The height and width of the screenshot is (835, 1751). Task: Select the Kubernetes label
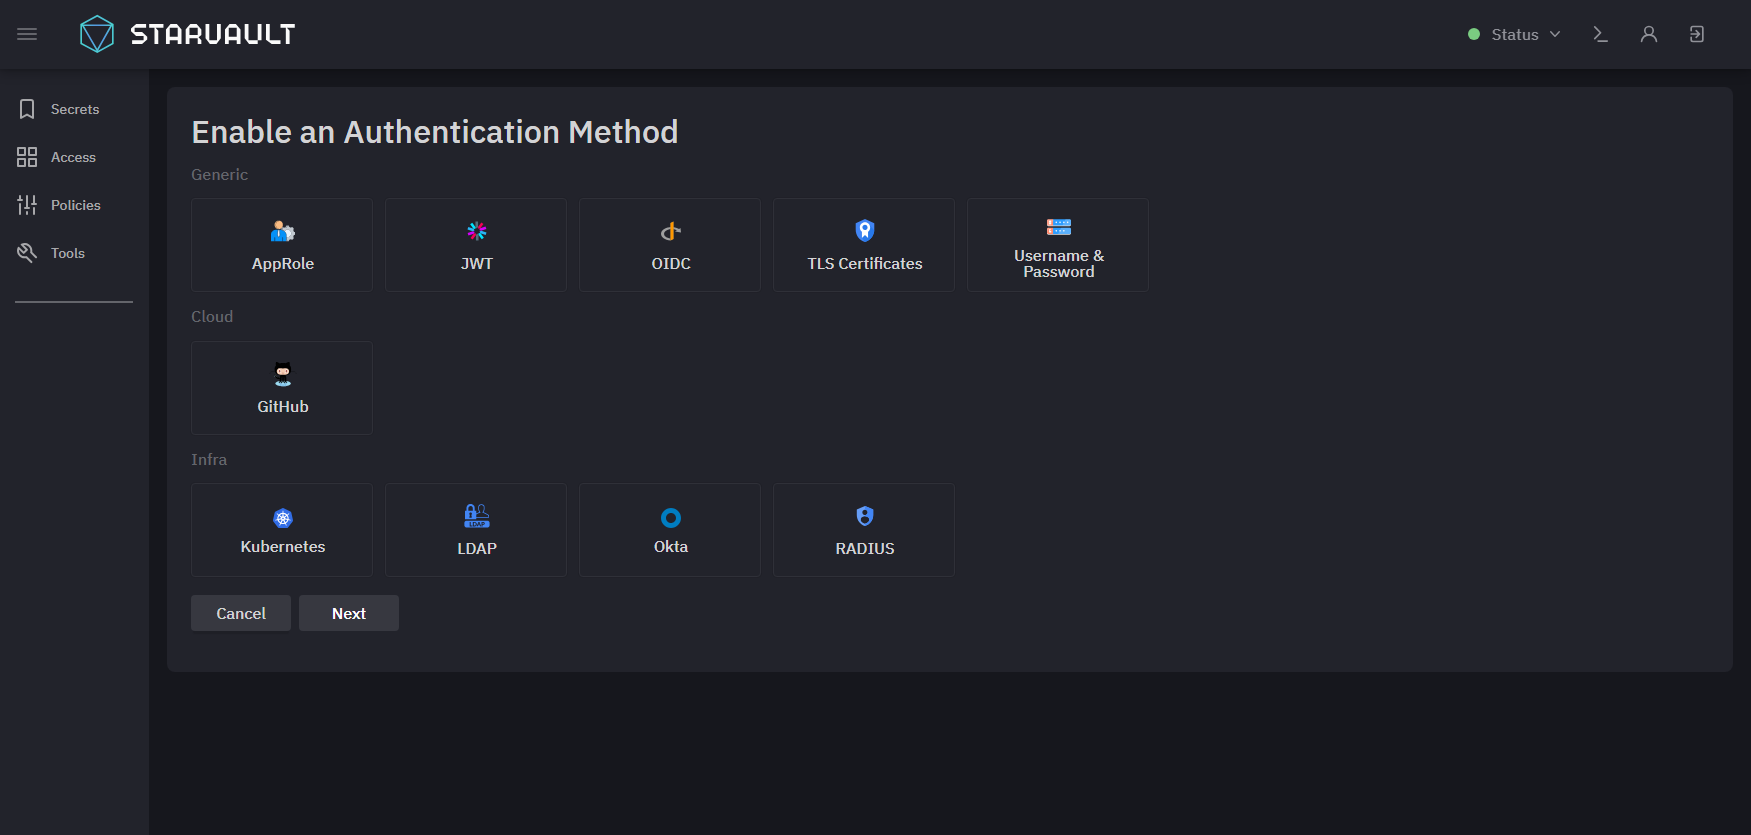pyautogui.click(x=283, y=547)
